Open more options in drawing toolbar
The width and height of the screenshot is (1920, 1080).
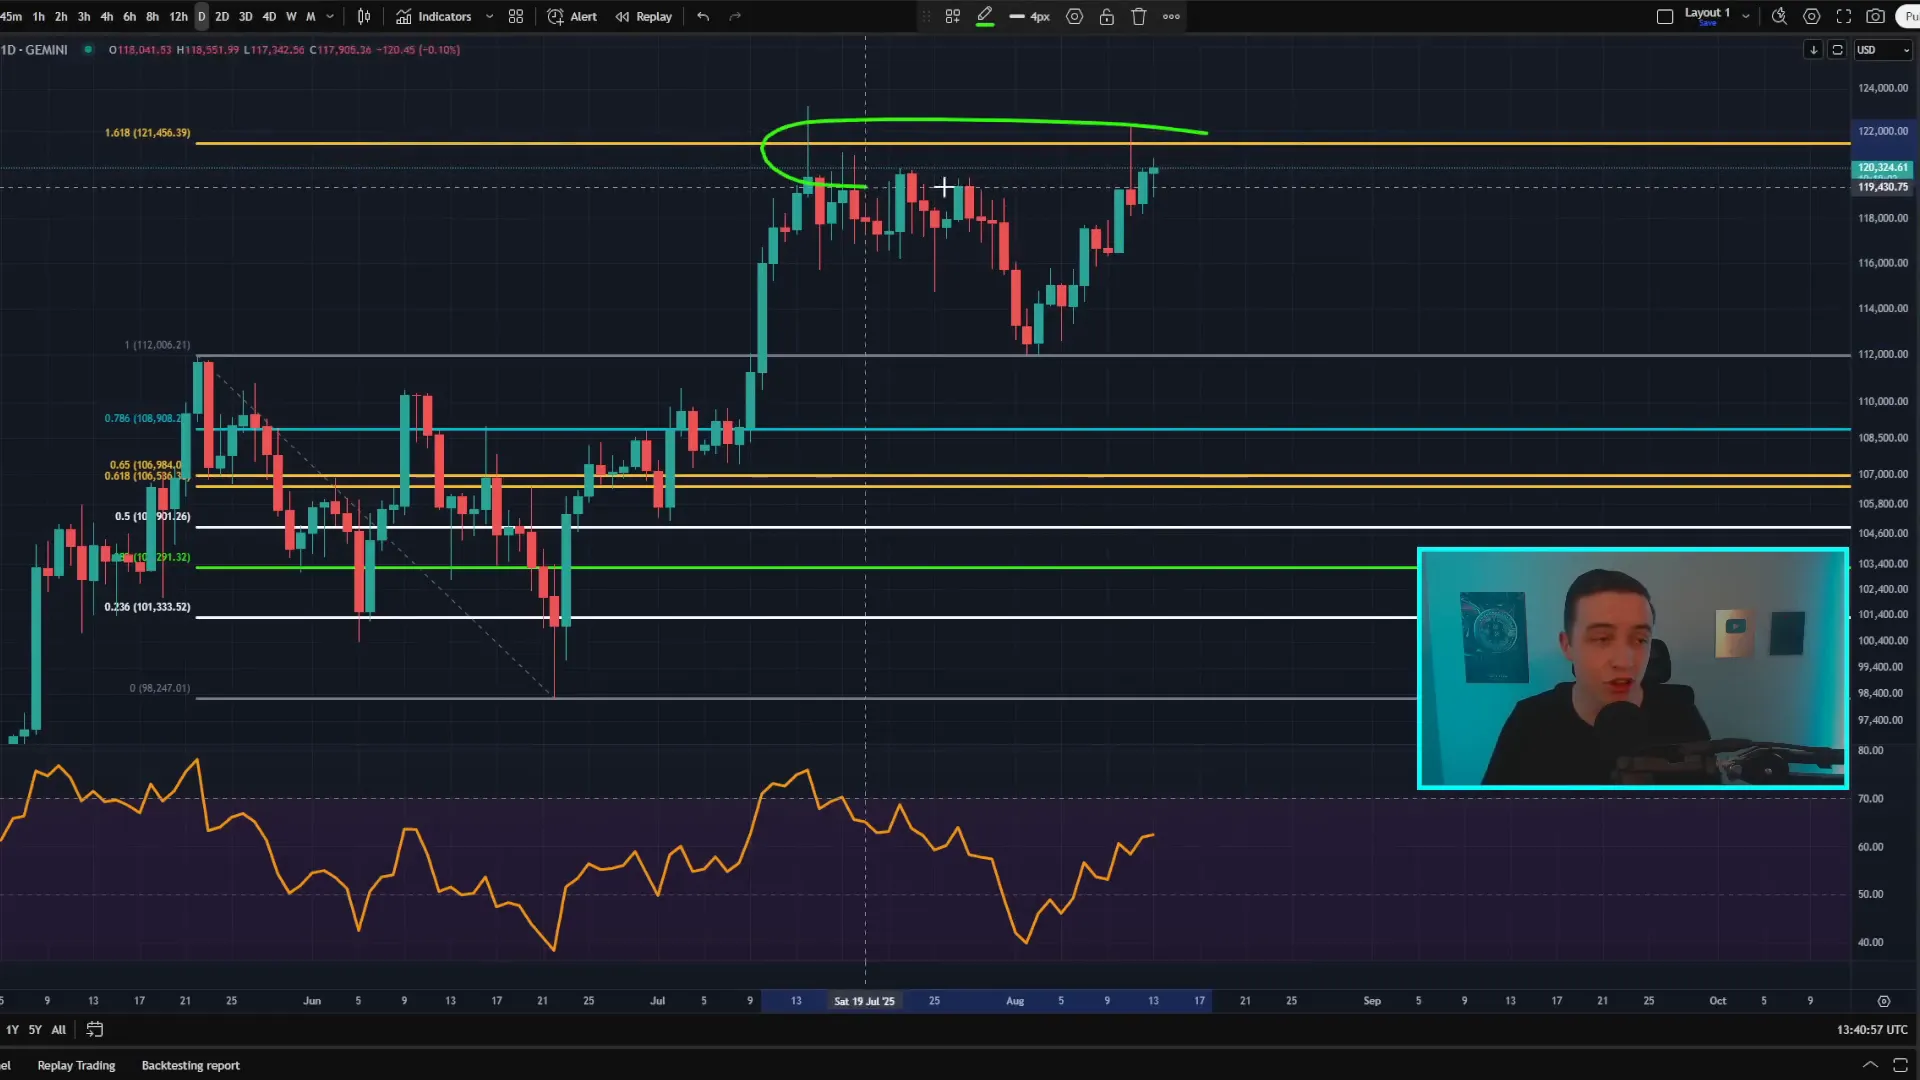coord(1171,16)
